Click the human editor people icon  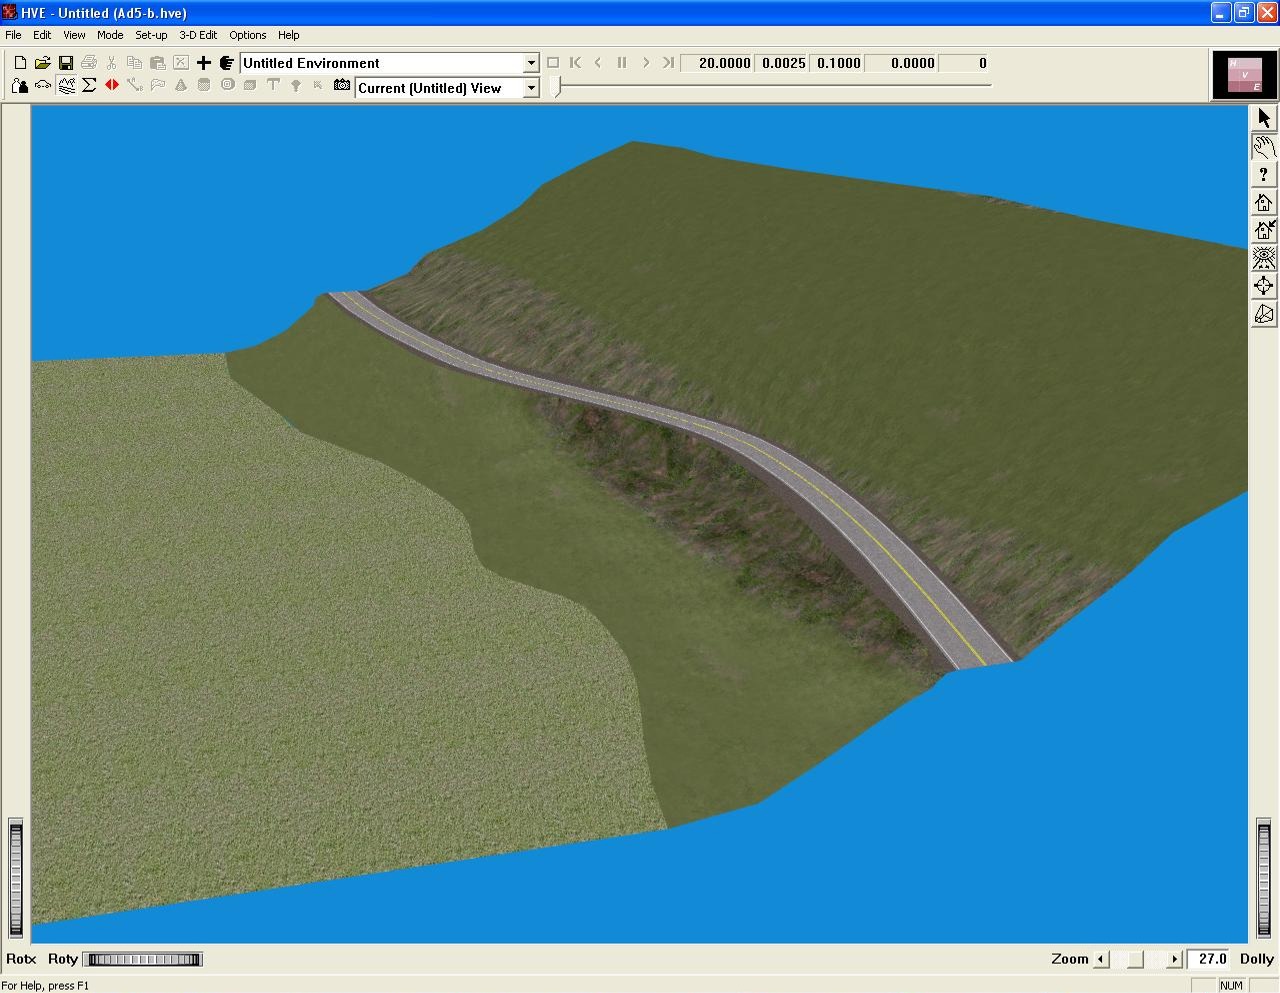[x=20, y=86]
